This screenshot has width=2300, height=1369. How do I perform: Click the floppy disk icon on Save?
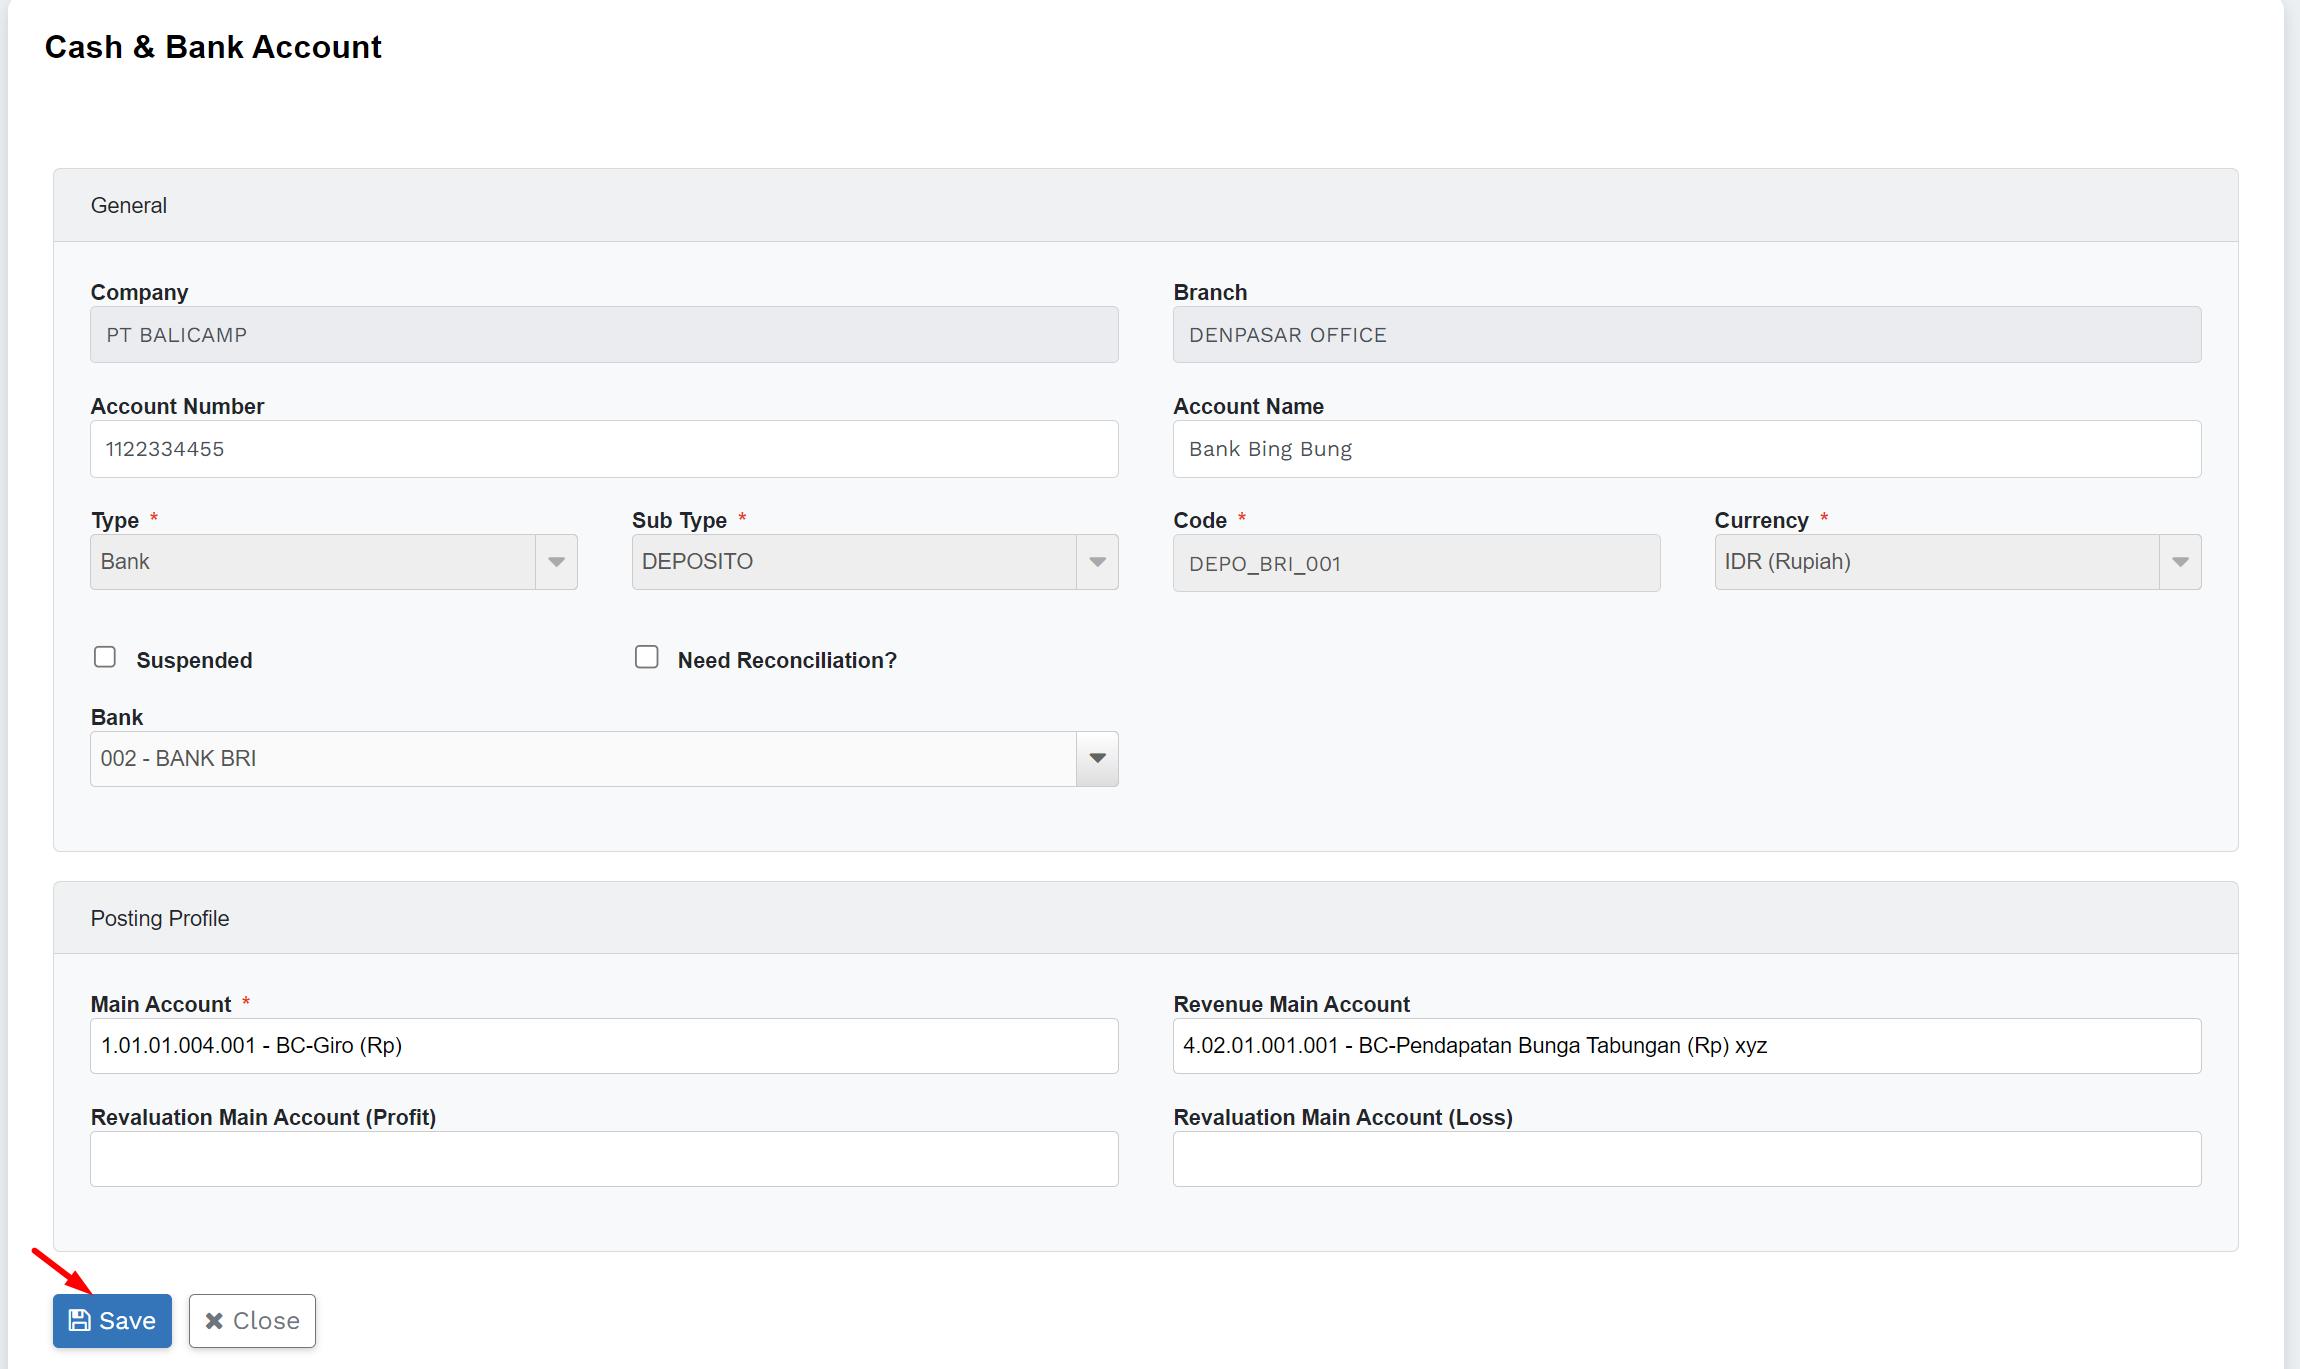[x=79, y=1320]
